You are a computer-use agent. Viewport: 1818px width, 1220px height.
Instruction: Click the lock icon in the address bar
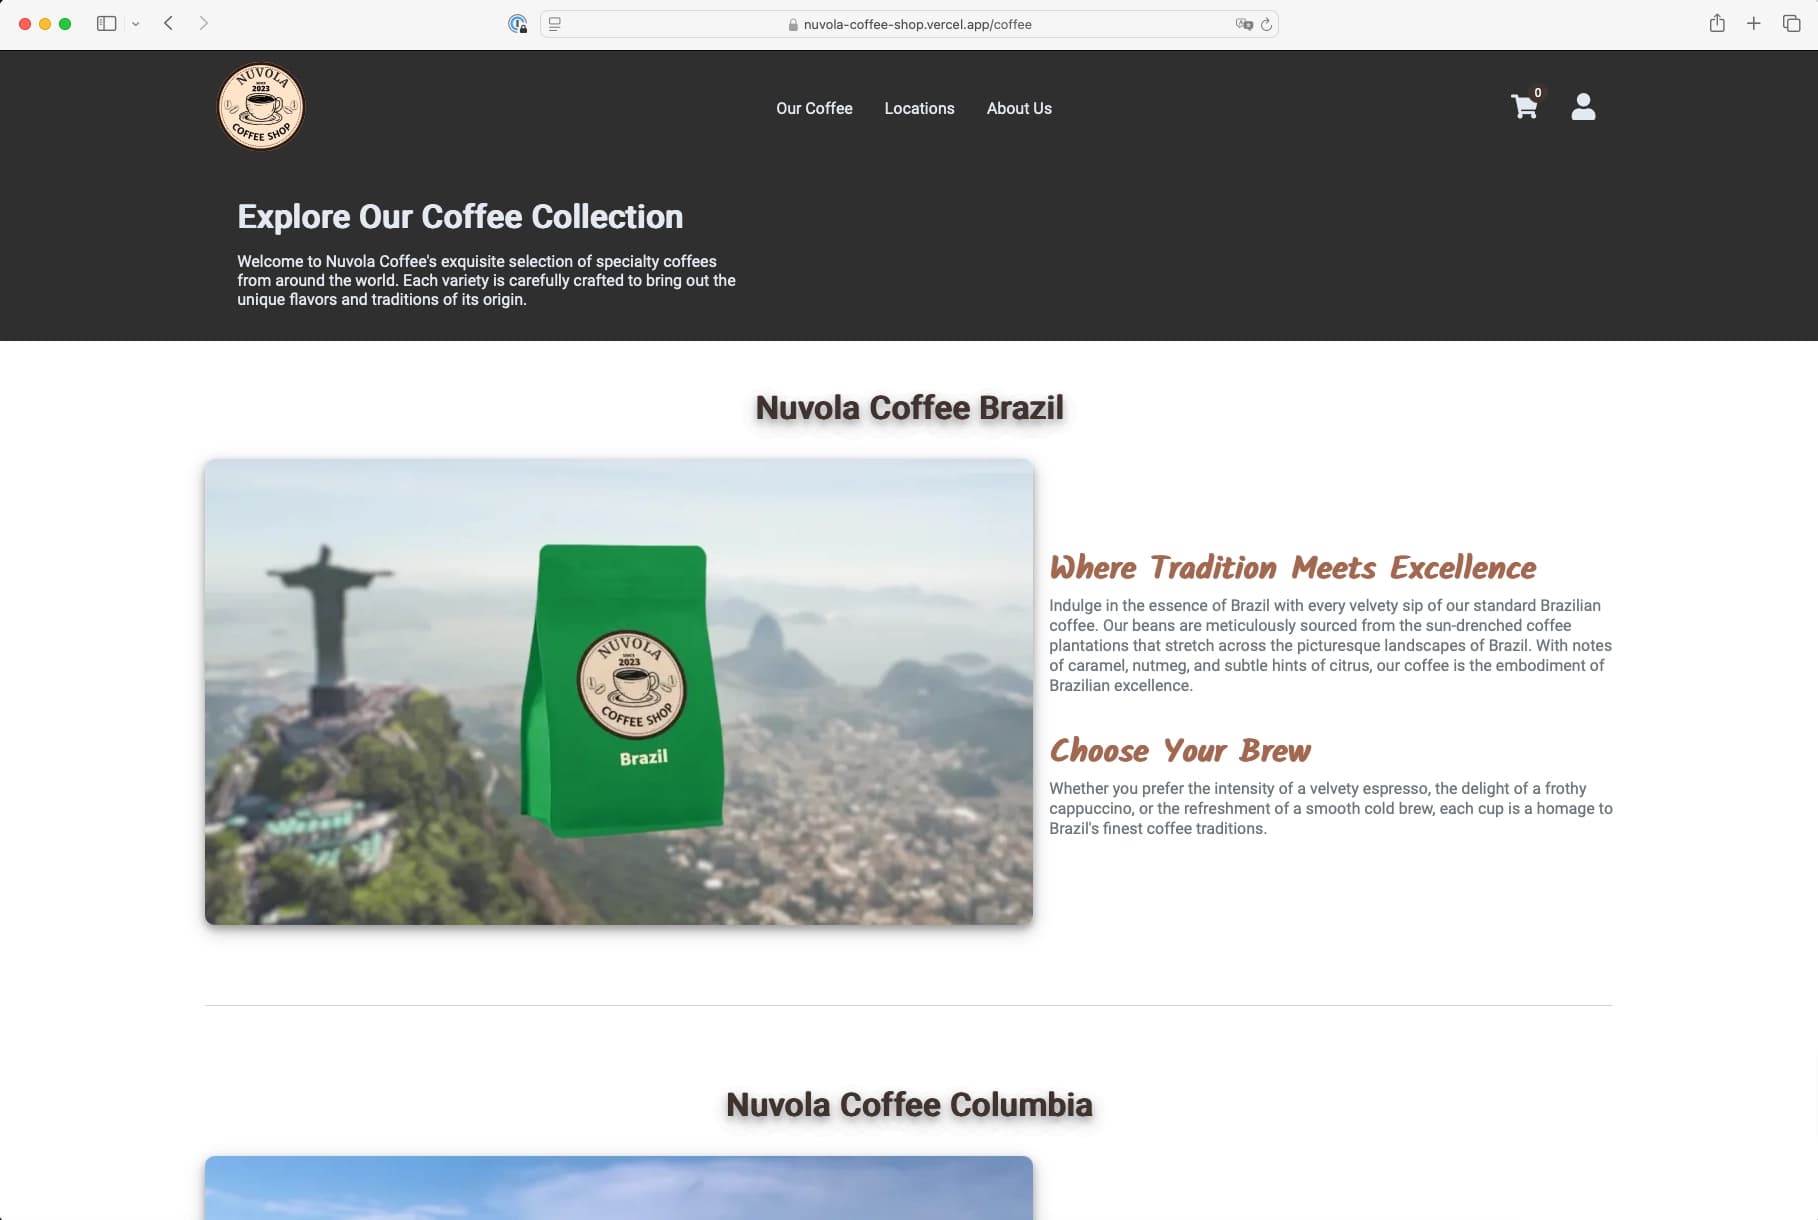coord(793,25)
